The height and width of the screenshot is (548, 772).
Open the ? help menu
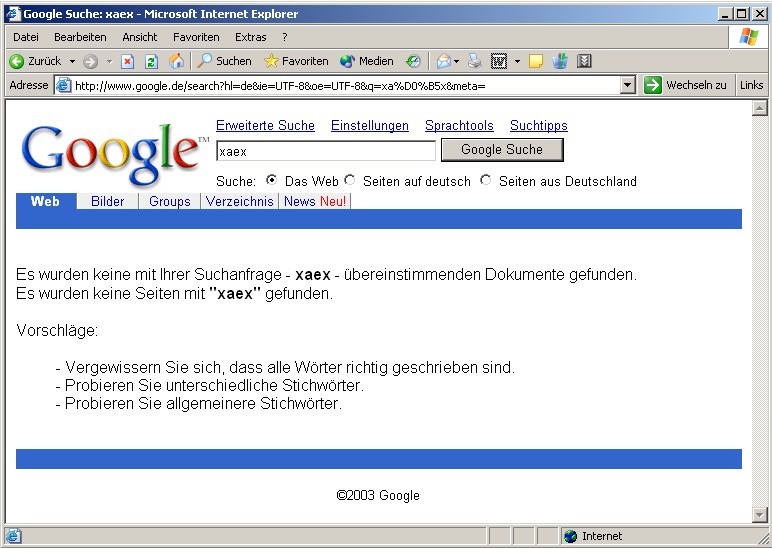point(285,37)
